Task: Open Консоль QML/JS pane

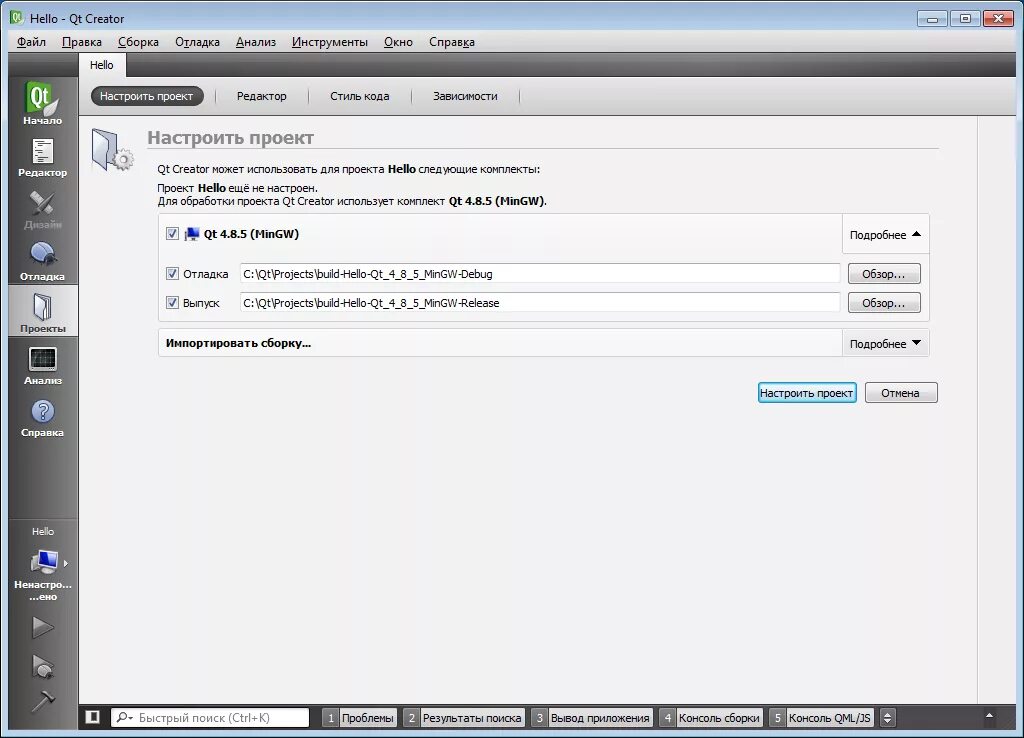Action: click(x=821, y=718)
